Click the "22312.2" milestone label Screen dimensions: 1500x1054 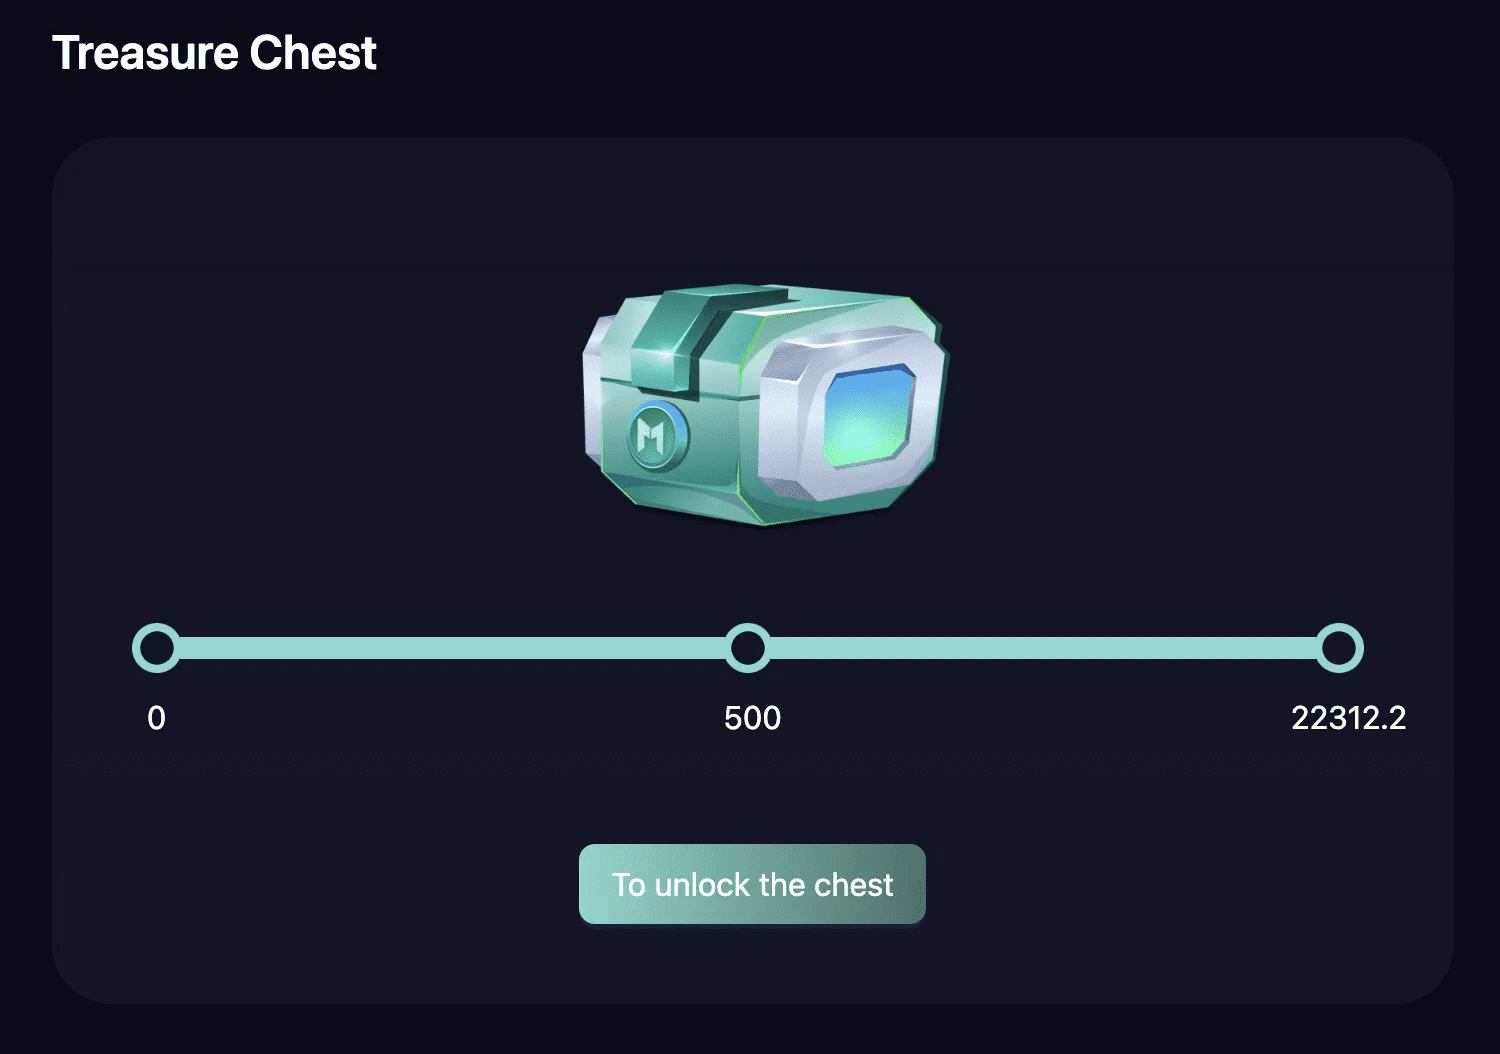(x=1348, y=718)
